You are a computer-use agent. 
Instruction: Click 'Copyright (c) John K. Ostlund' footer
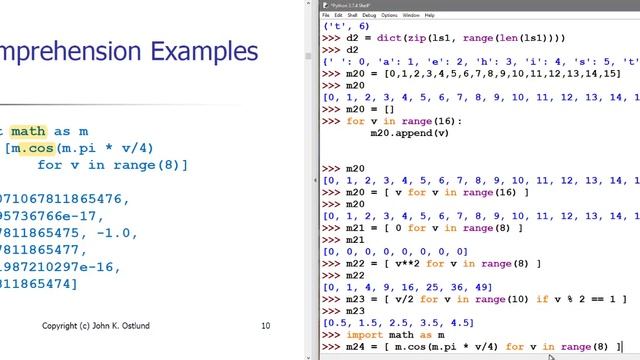(x=96, y=326)
